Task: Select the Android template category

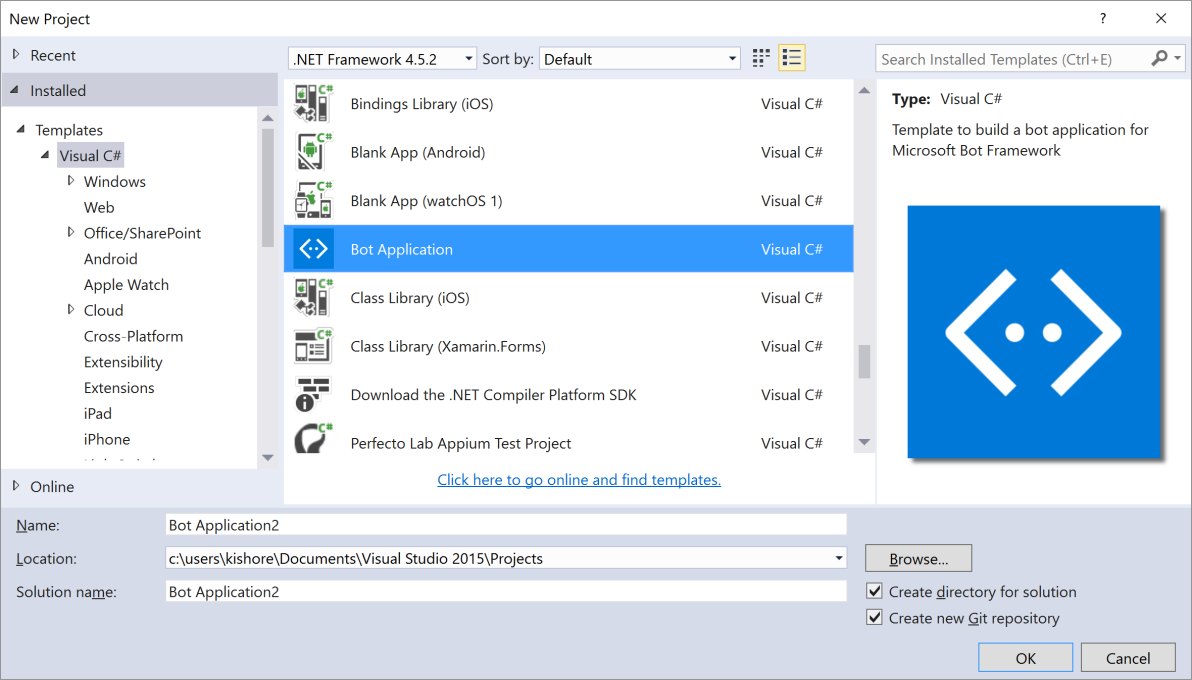Action: coord(110,259)
